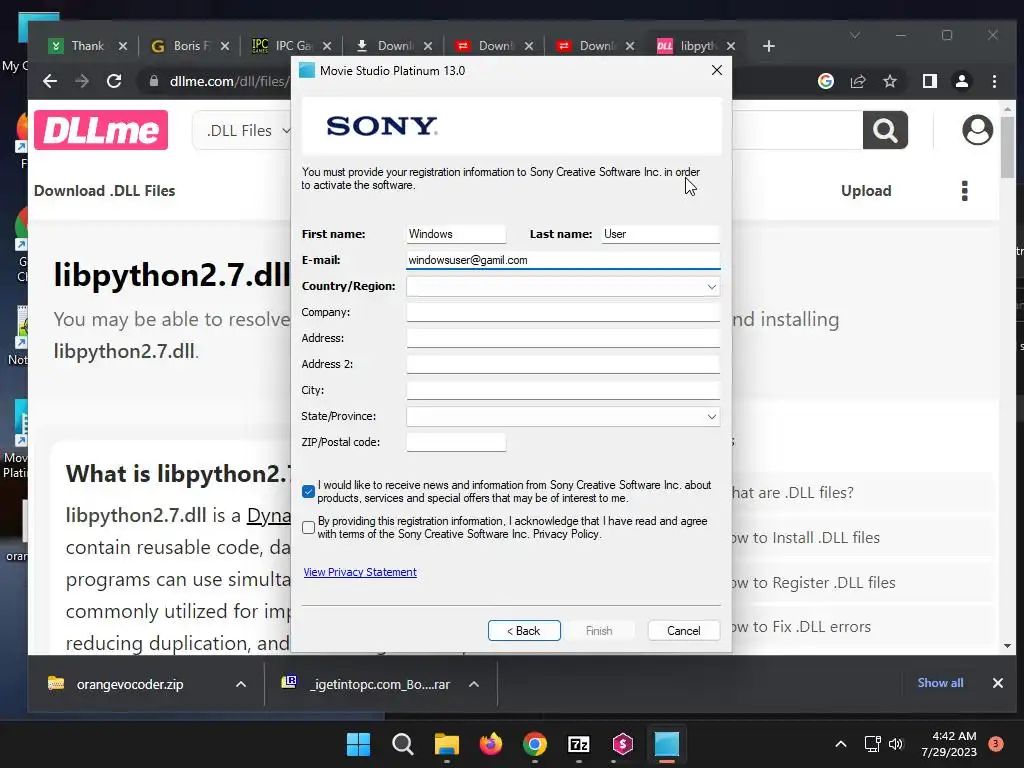Click the Movie Studio taskbar icon

667,744
